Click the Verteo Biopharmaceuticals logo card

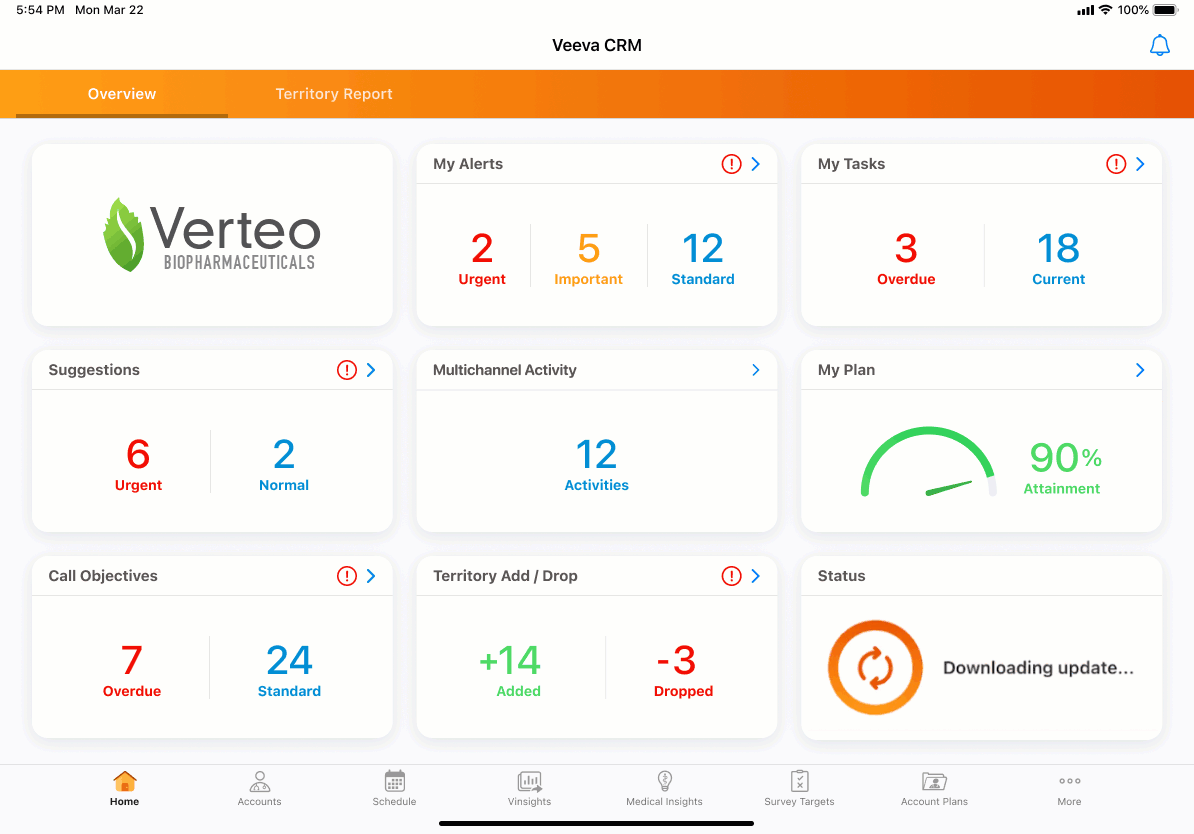[x=212, y=235]
